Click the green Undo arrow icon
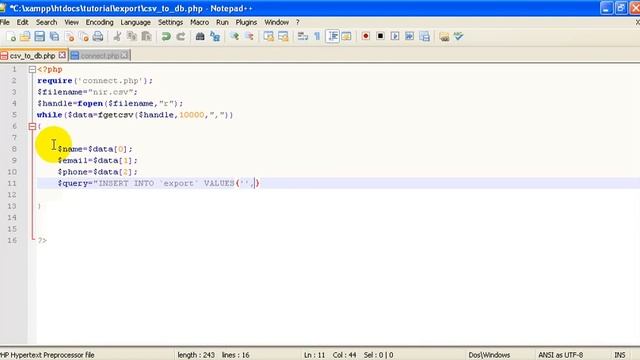This screenshot has width=640, height=360. pos(166,37)
